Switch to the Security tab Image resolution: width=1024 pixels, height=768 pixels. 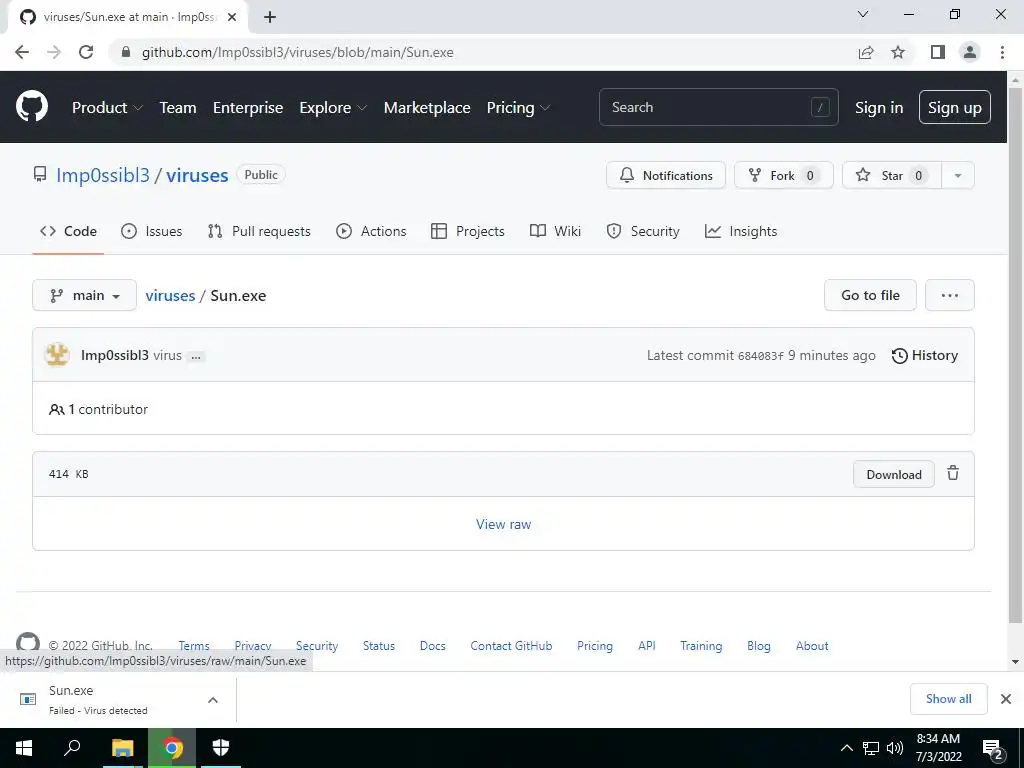pyautogui.click(x=643, y=231)
